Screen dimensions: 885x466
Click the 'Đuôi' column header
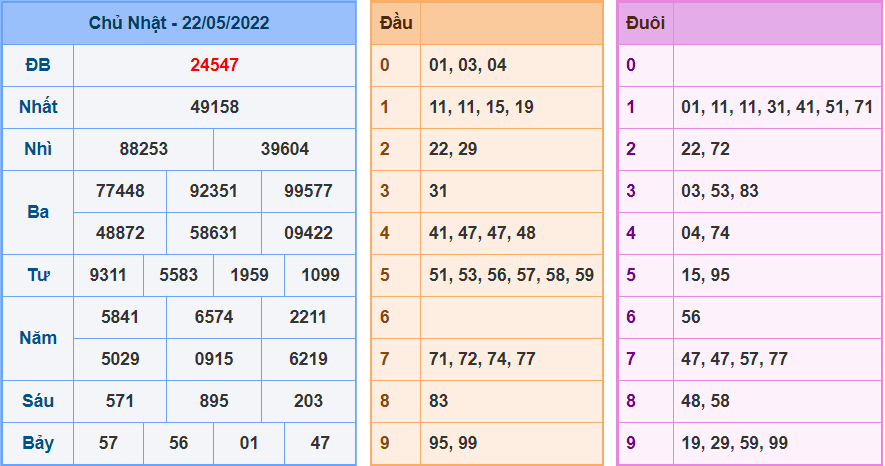click(x=645, y=23)
